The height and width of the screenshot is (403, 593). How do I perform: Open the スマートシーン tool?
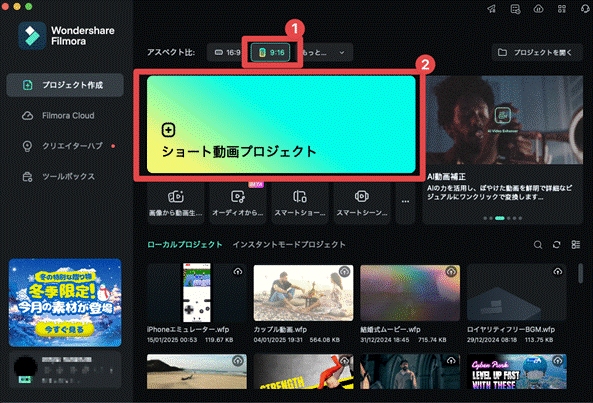pyautogui.click(x=362, y=204)
